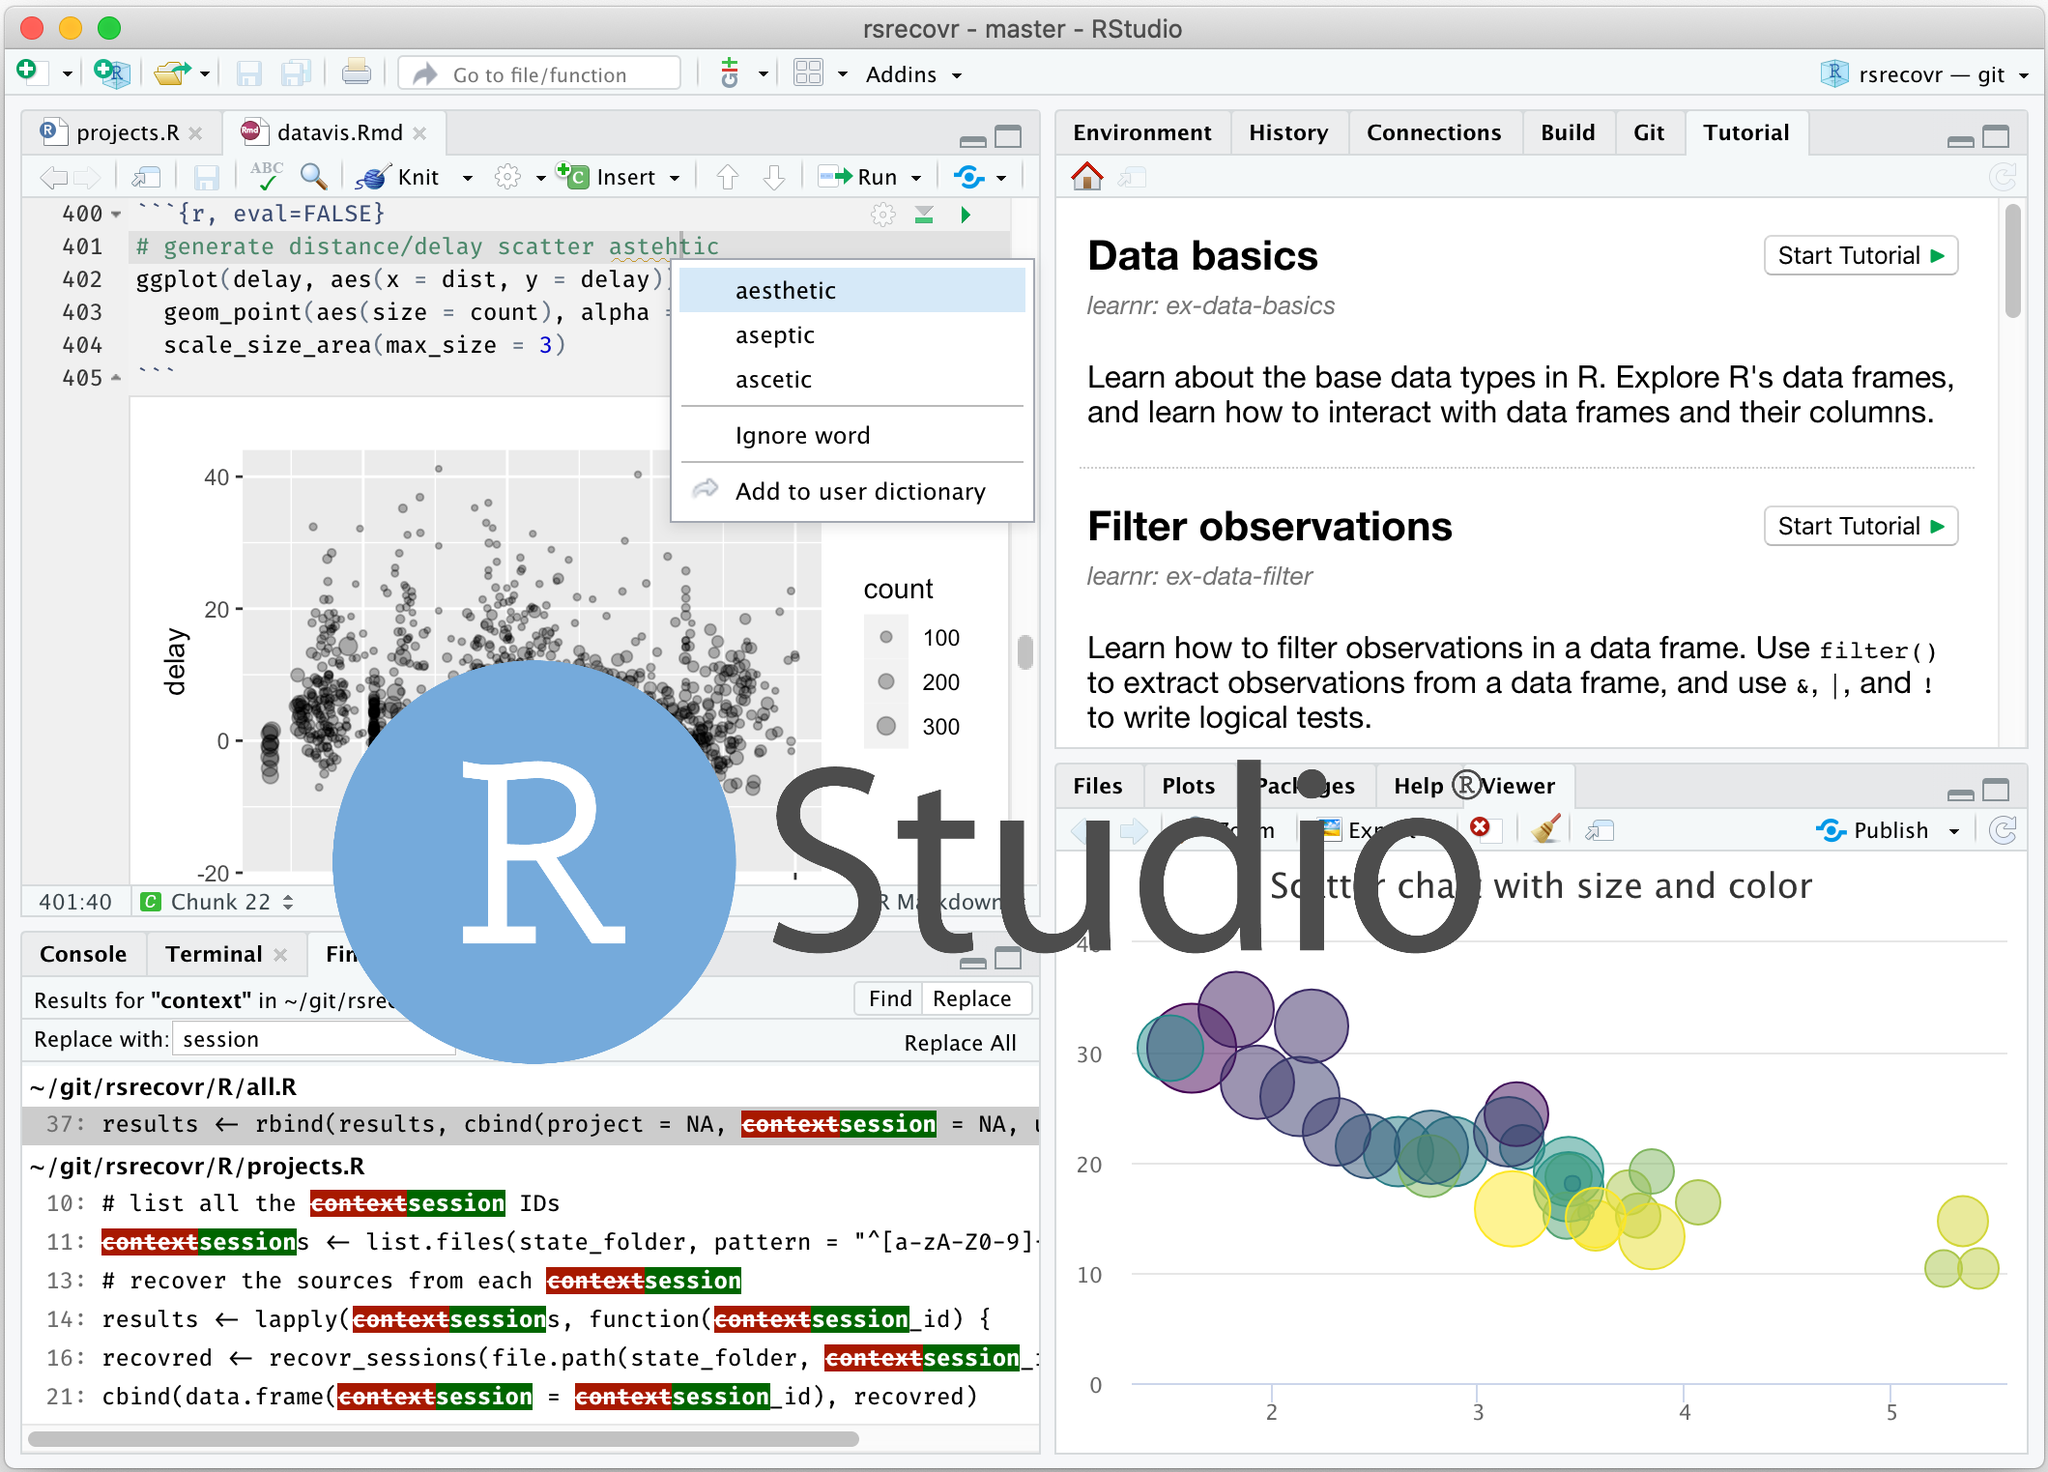Viewport: 2048px width, 1472px height.
Task: Open chunk 400 options gear icon
Action: pyautogui.click(x=882, y=214)
